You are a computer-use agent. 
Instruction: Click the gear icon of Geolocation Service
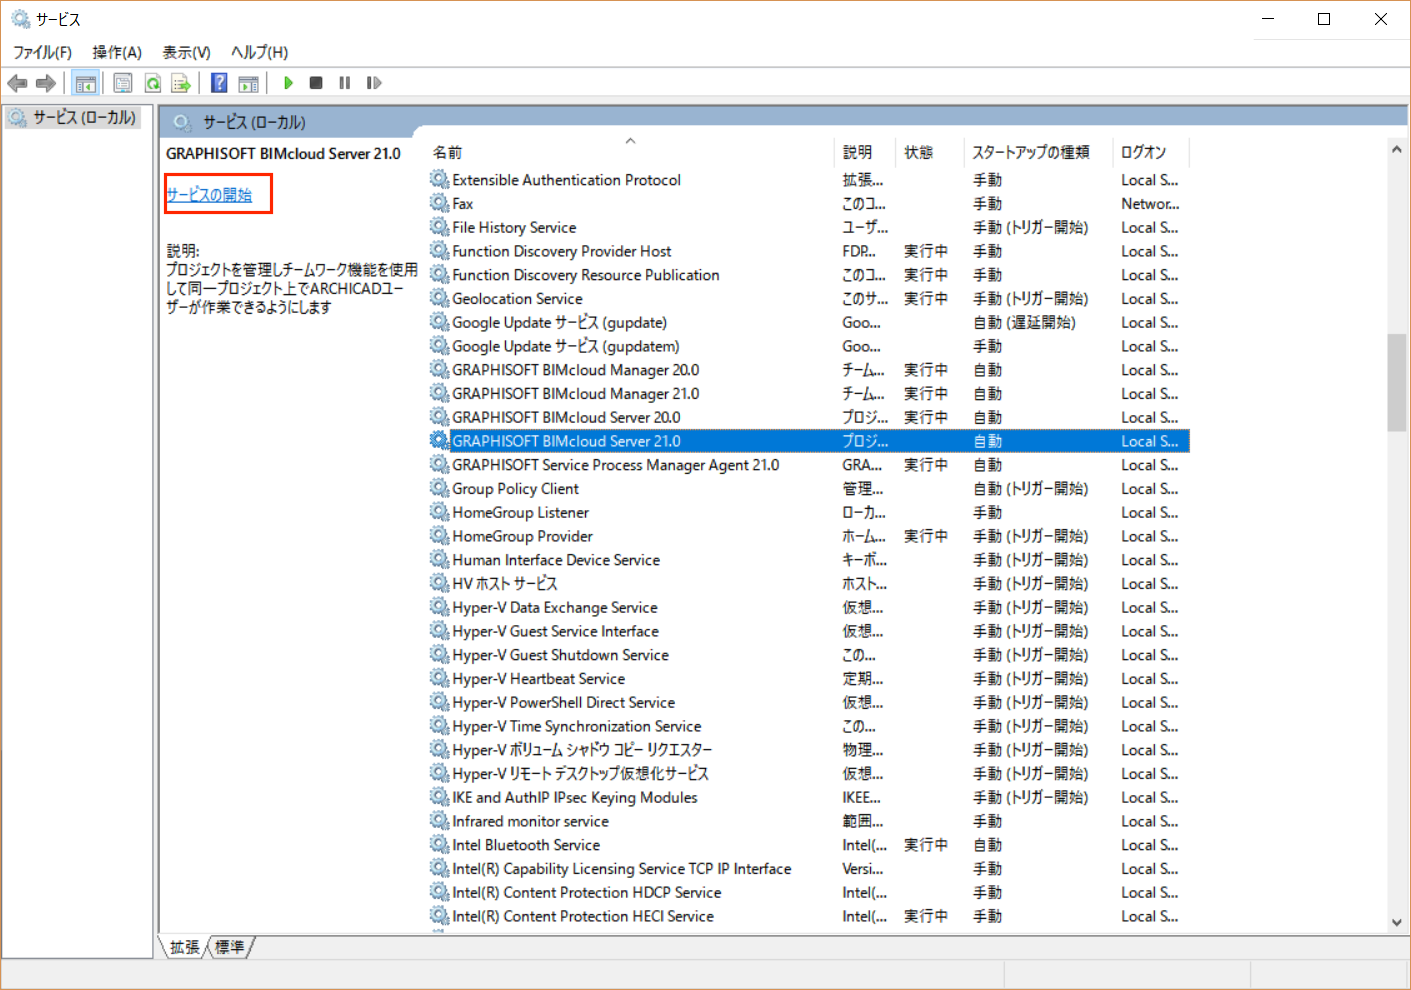point(439,298)
